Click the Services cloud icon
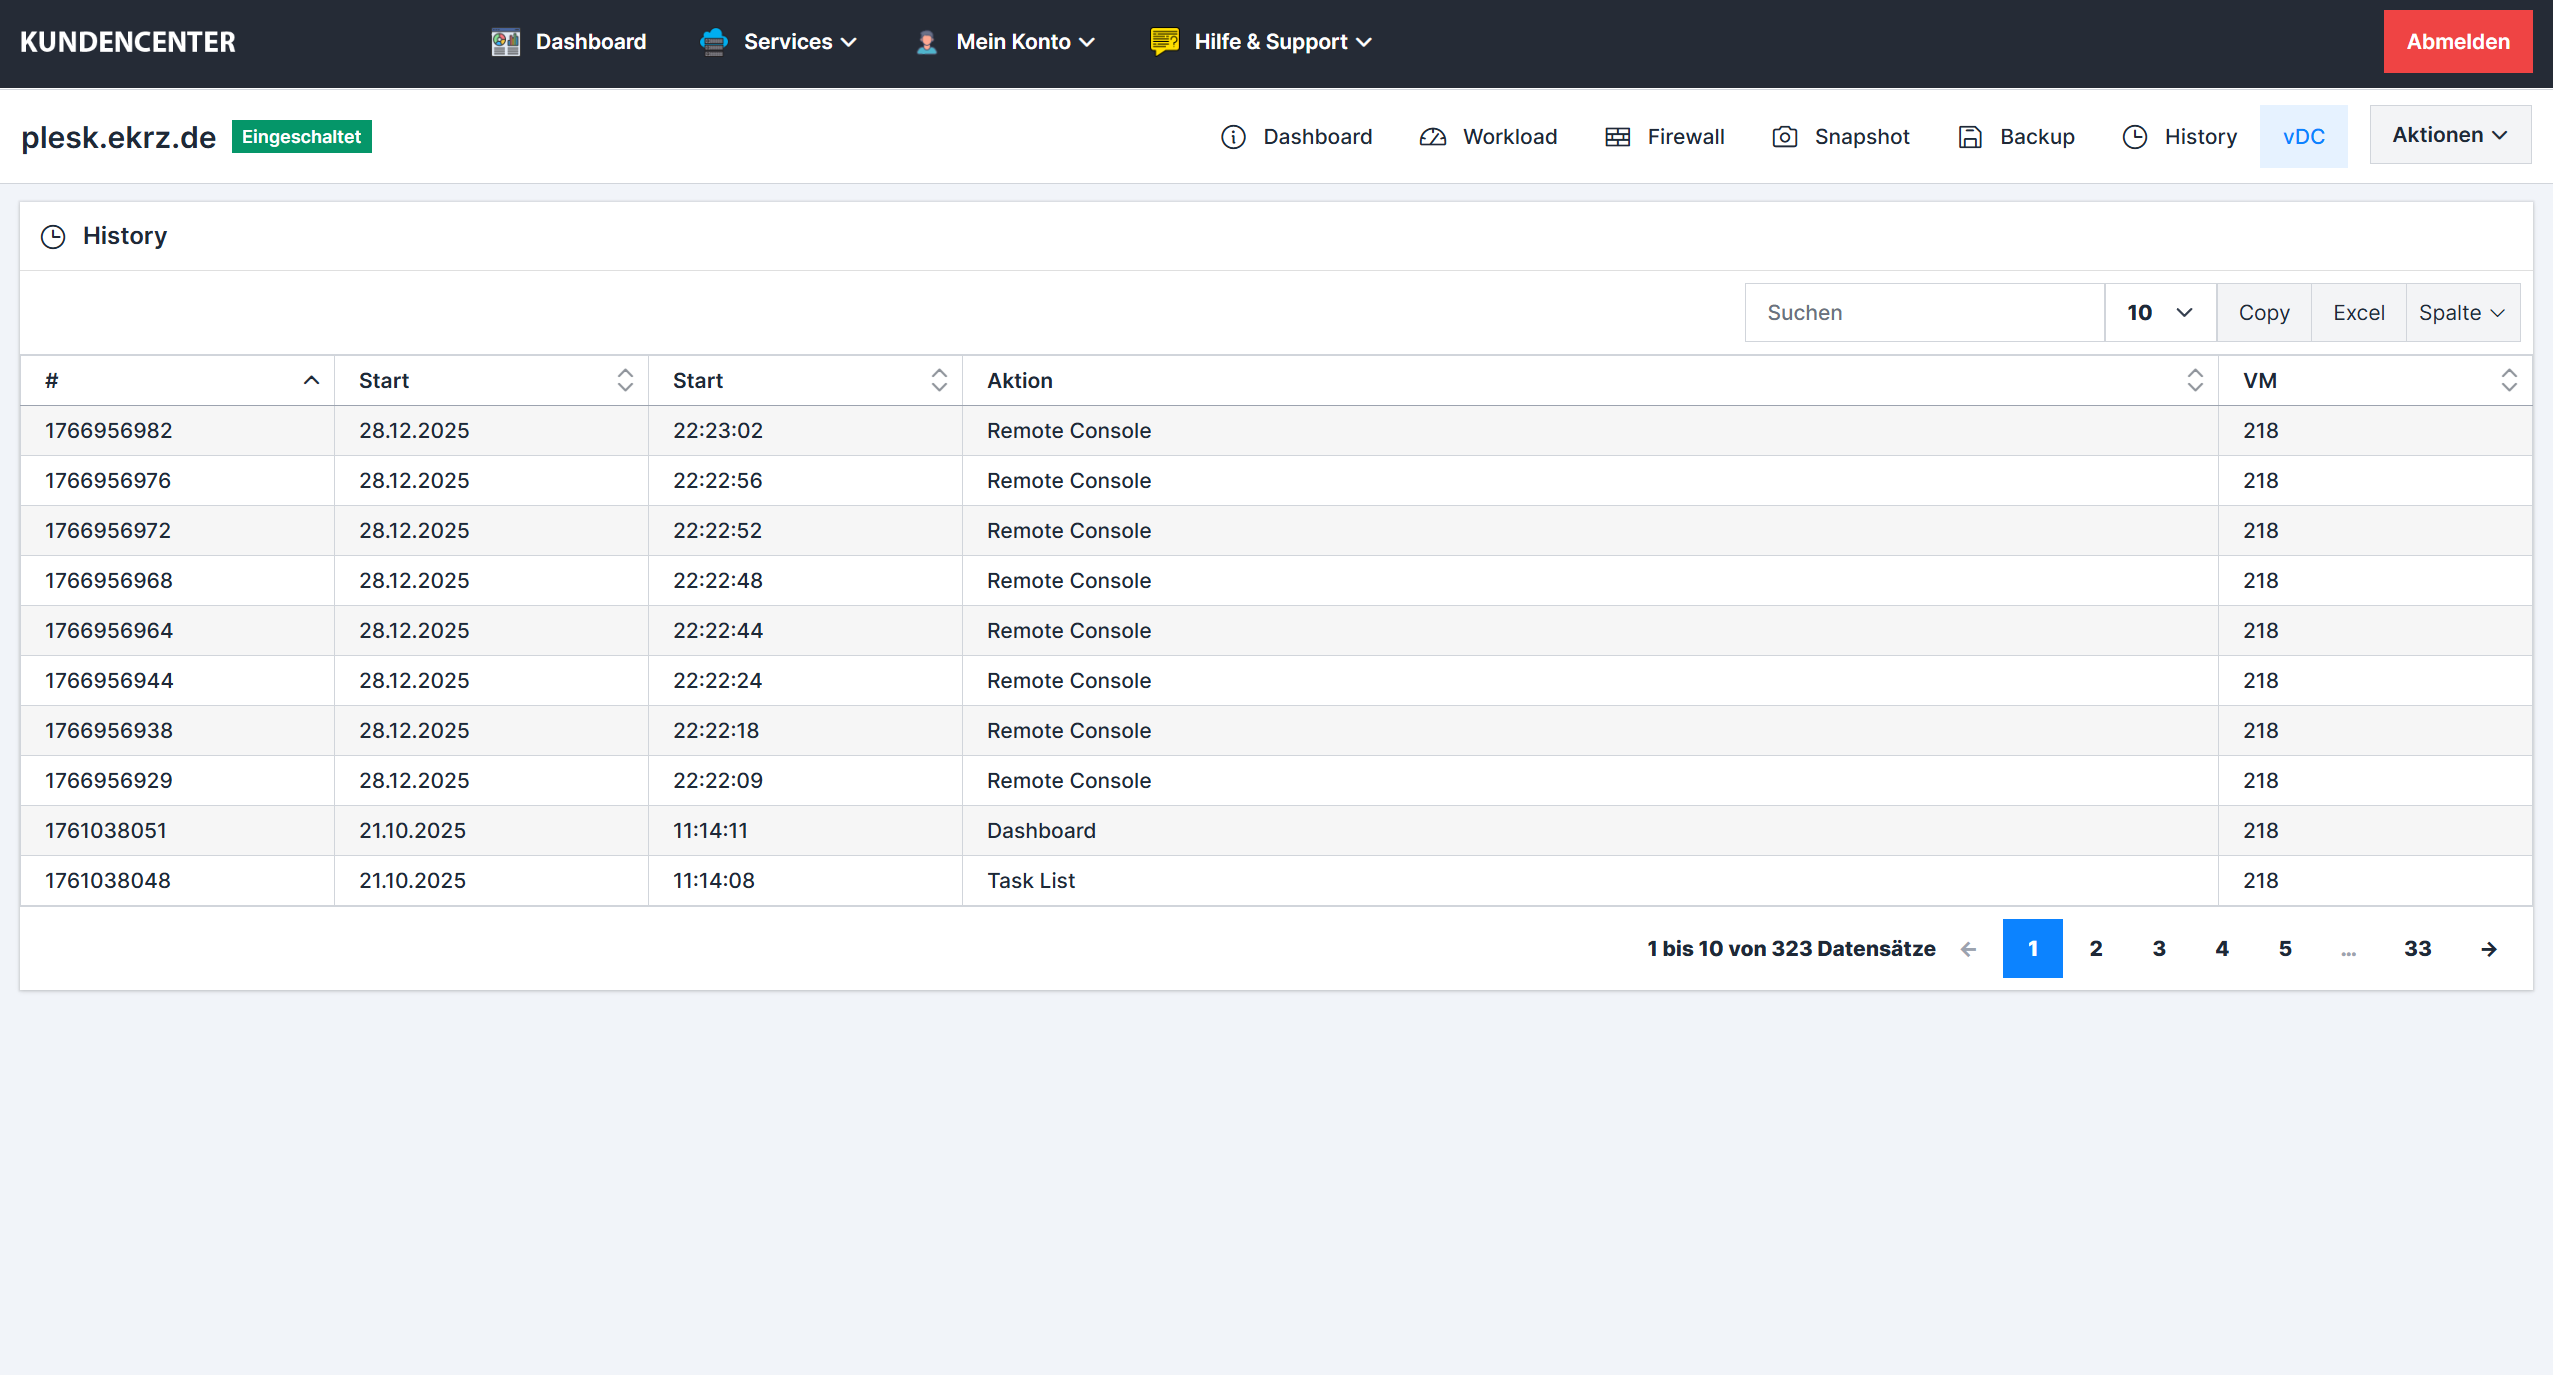This screenshot has width=2553, height=1375. 714,42
